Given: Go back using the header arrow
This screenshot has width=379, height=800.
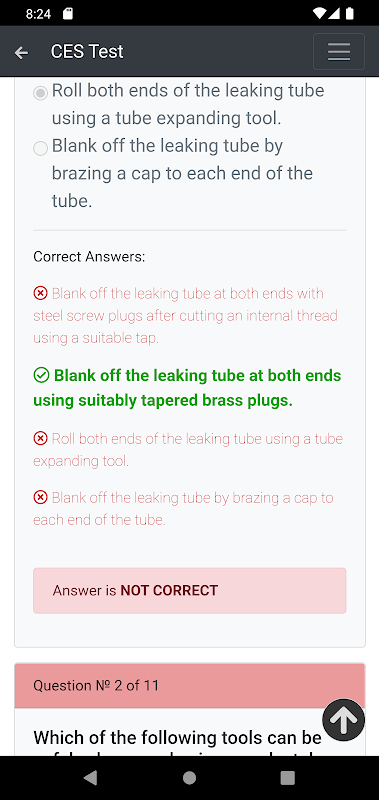Looking at the screenshot, I should coord(21,52).
